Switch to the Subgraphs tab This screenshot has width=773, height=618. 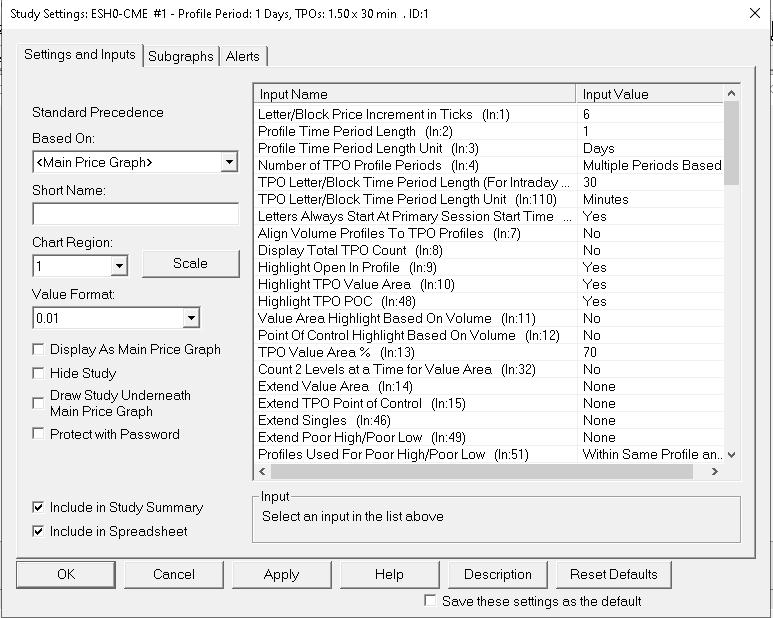(x=180, y=56)
